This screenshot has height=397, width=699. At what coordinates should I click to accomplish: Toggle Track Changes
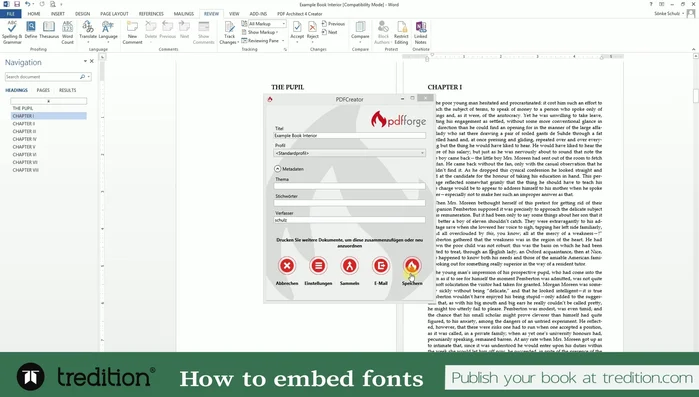coord(229,33)
